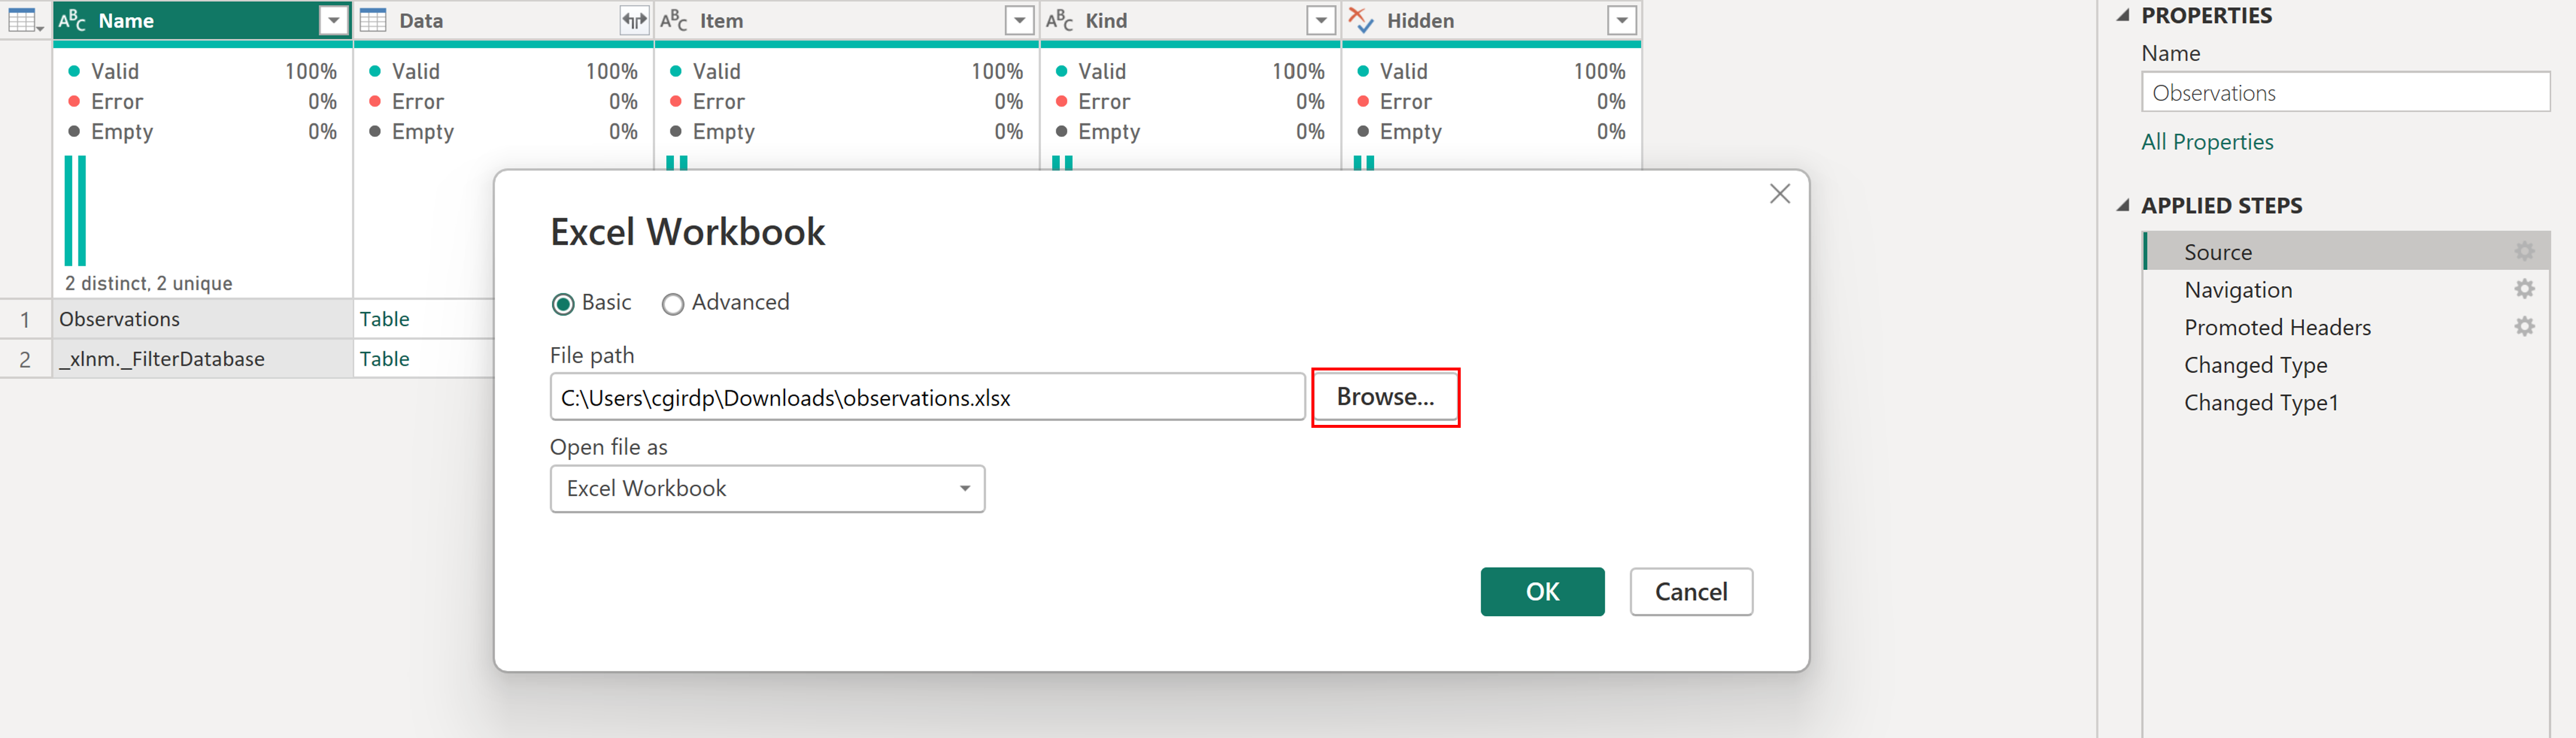Open Navigation step settings gear

[x=2524, y=289]
